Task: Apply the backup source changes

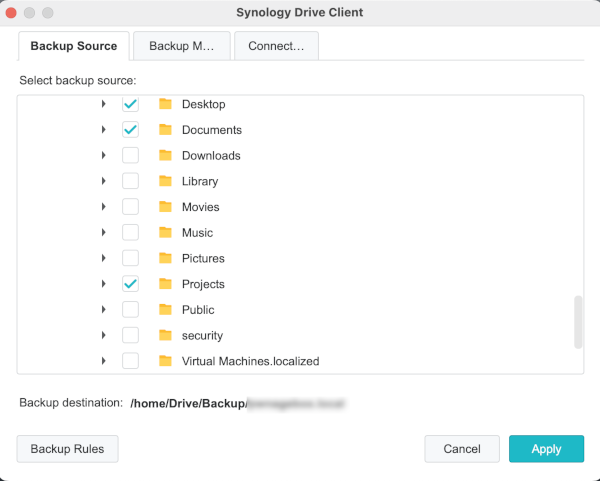Action: (x=546, y=449)
